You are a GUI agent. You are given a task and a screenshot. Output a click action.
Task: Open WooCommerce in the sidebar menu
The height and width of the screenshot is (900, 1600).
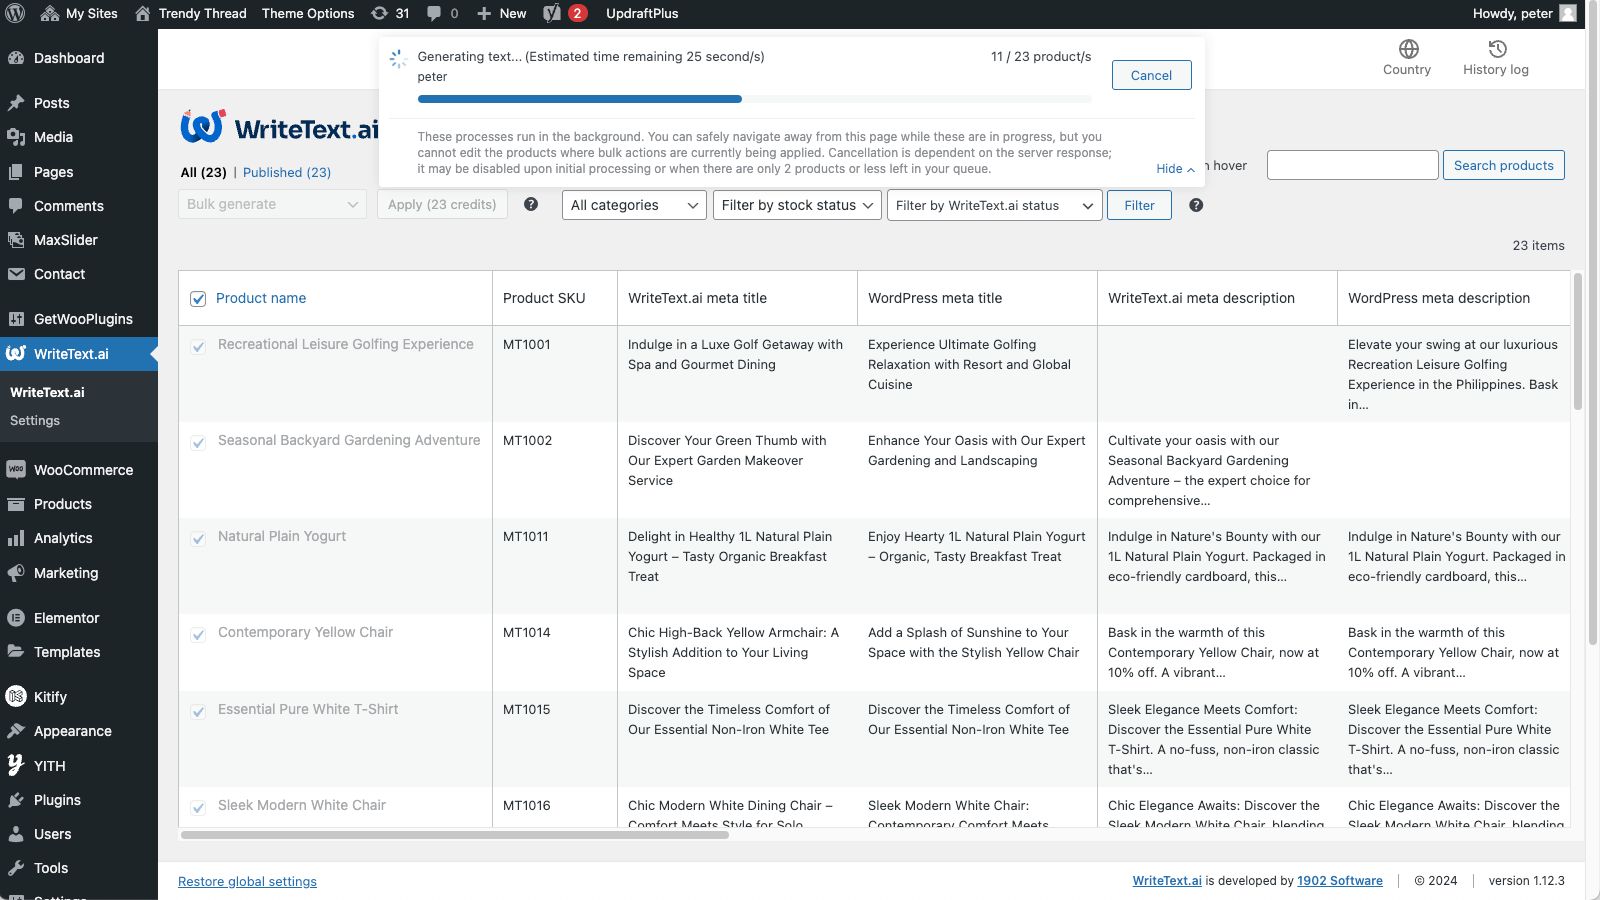83,470
